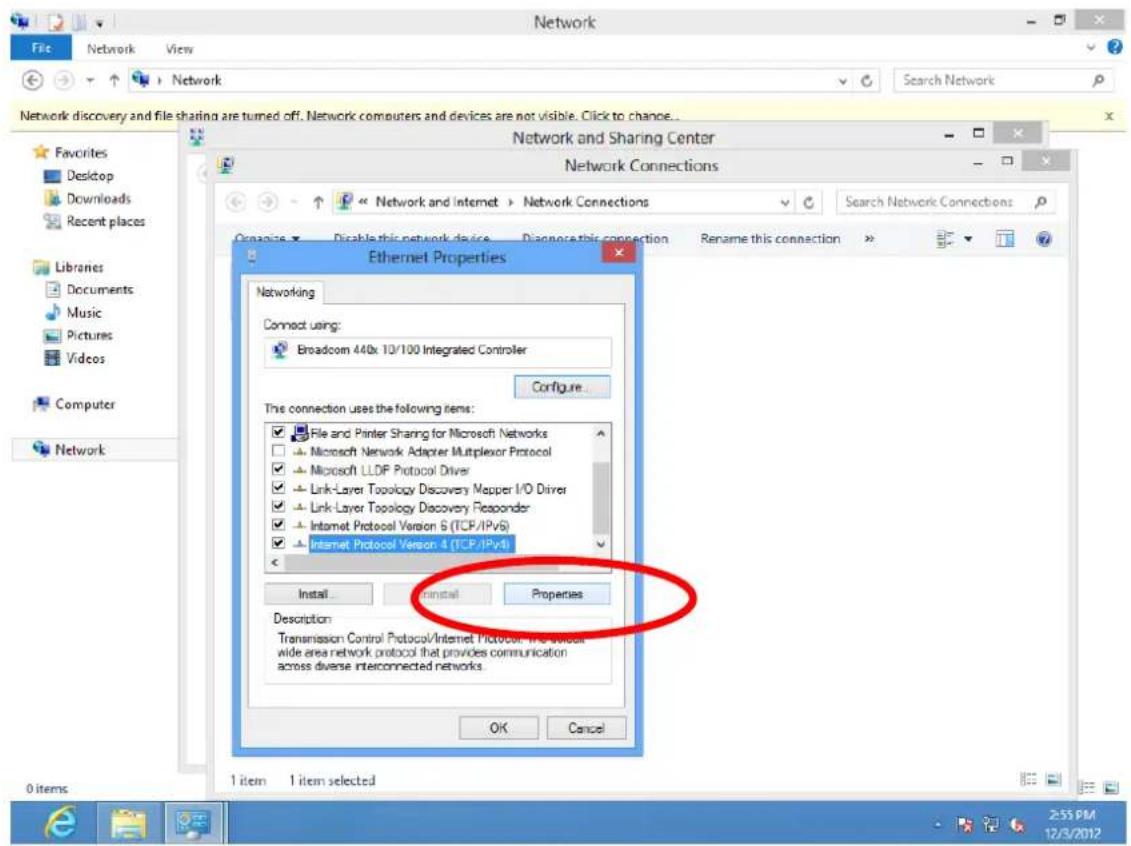Click the Explorer help question mark icon
This screenshot has width=1131, height=846.
pos(1114,48)
